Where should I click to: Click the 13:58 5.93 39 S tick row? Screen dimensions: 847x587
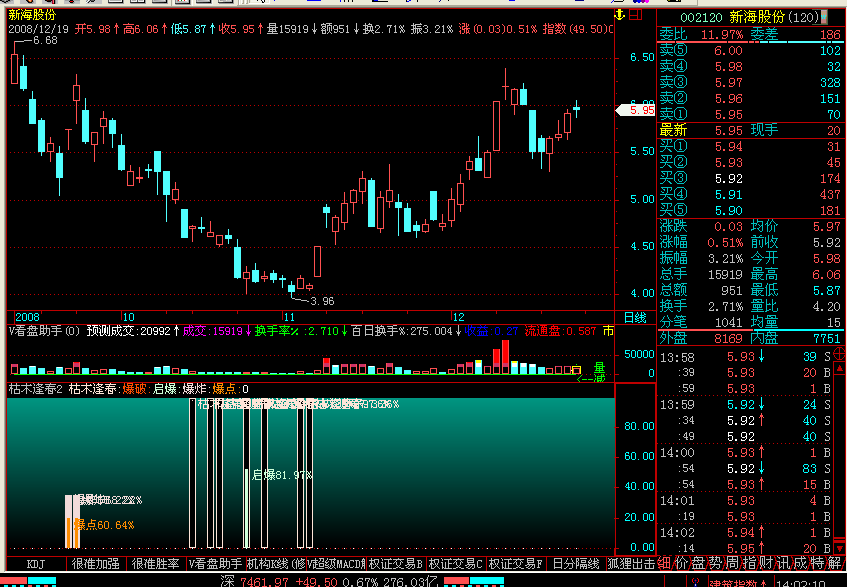click(x=745, y=356)
